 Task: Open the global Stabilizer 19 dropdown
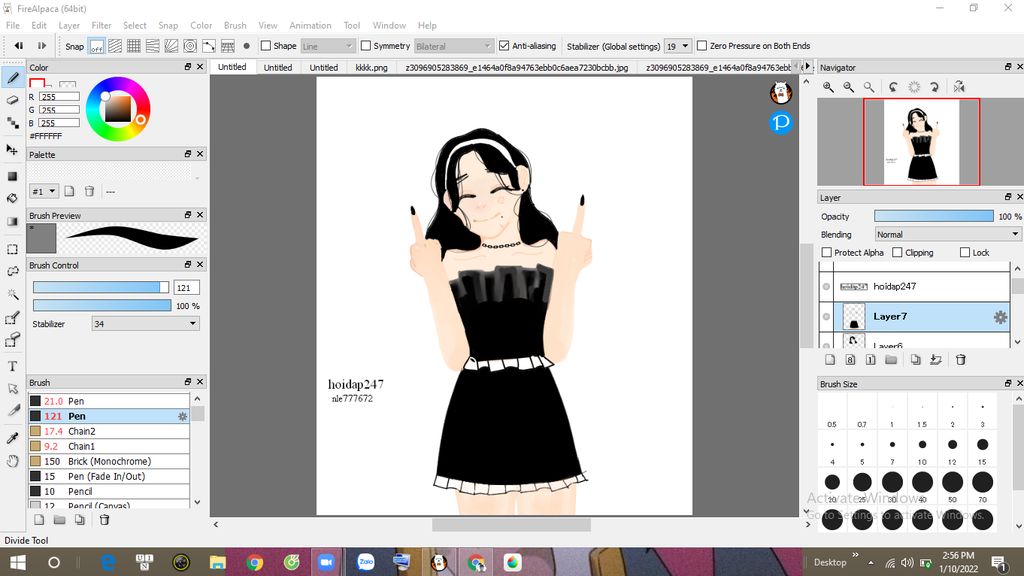tap(677, 46)
